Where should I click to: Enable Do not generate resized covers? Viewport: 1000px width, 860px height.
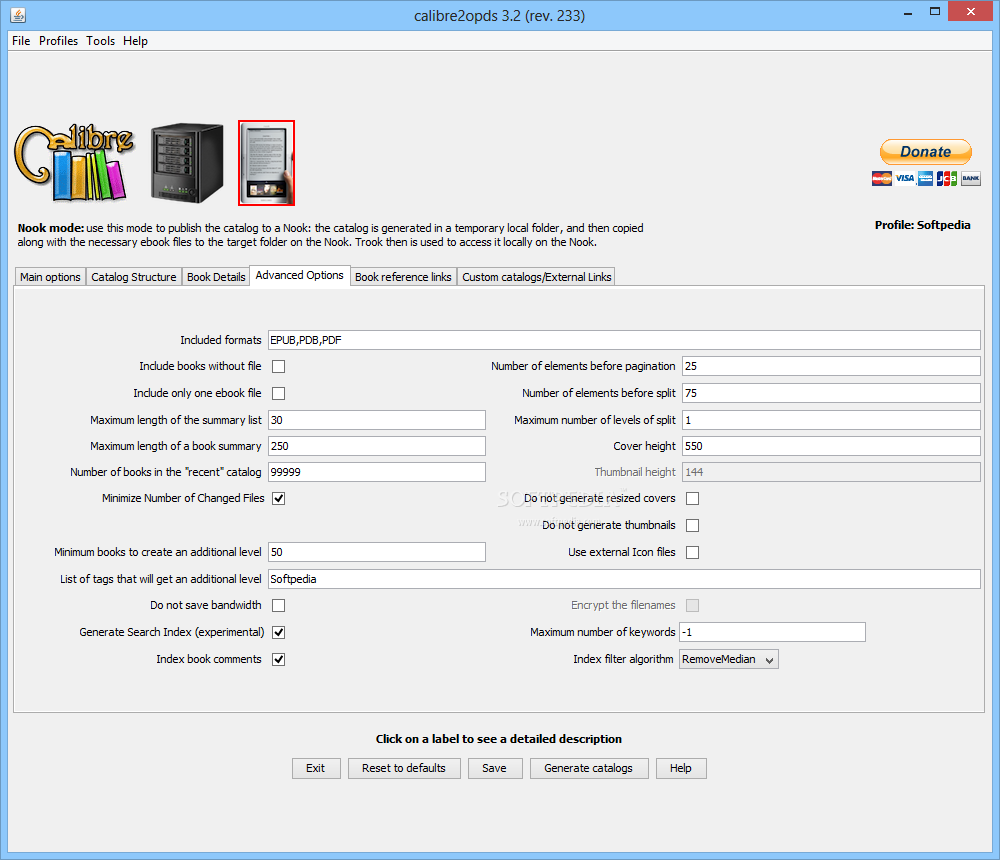(x=693, y=498)
